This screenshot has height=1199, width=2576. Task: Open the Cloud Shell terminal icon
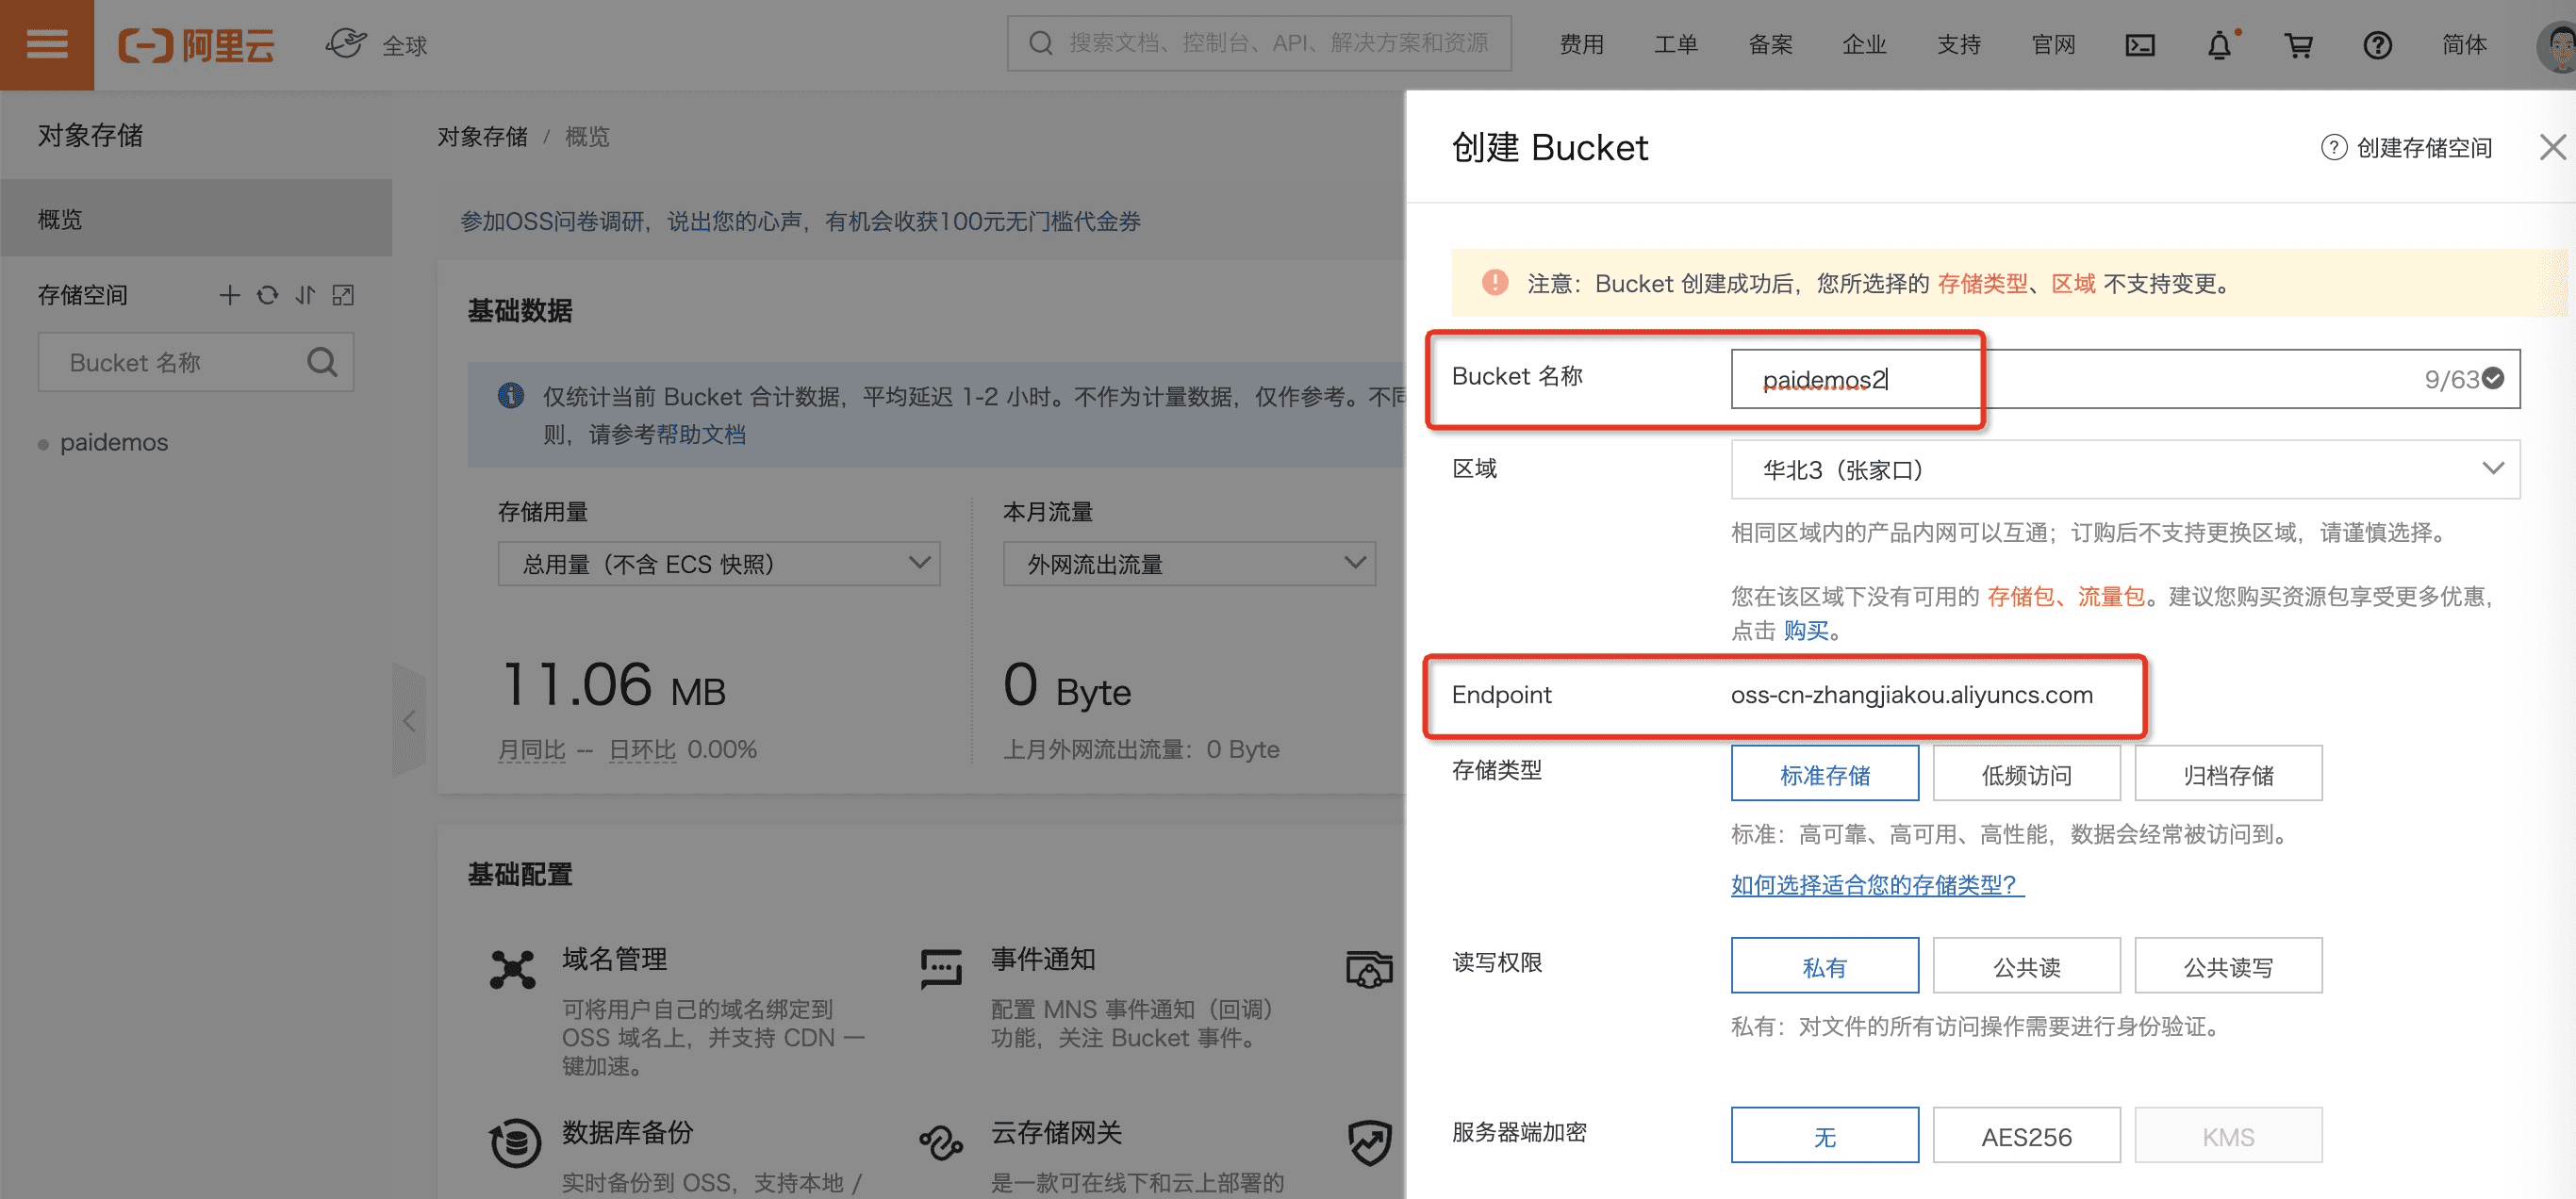[2139, 45]
